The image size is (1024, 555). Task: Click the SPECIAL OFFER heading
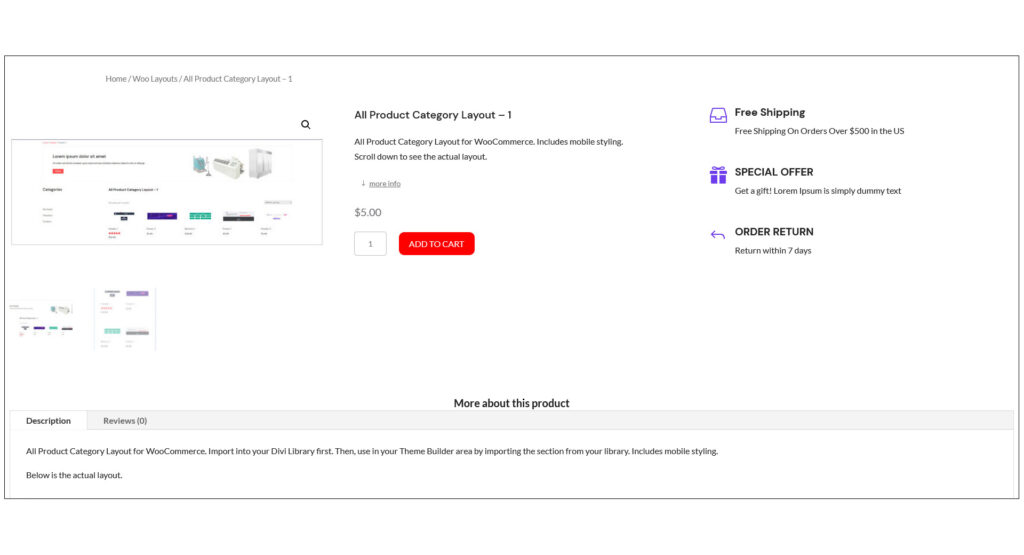pyautogui.click(x=774, y=172)
